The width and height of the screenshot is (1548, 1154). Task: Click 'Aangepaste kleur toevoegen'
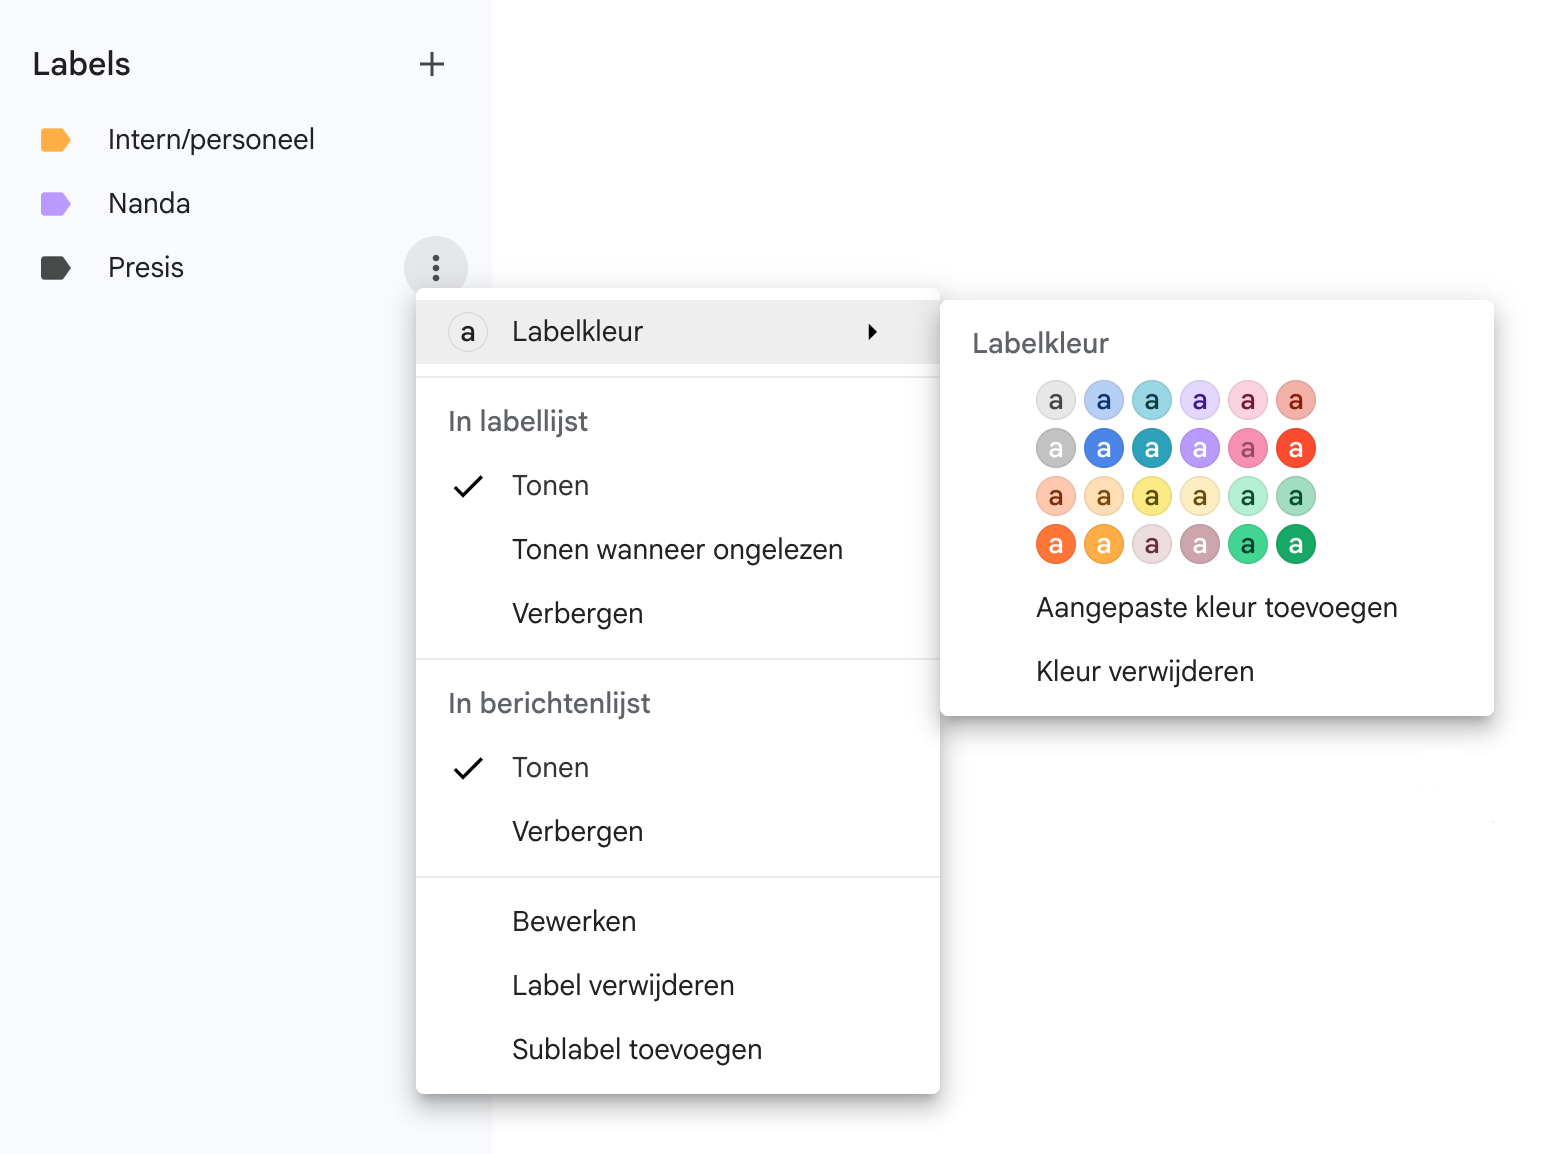coord(1216,607)
